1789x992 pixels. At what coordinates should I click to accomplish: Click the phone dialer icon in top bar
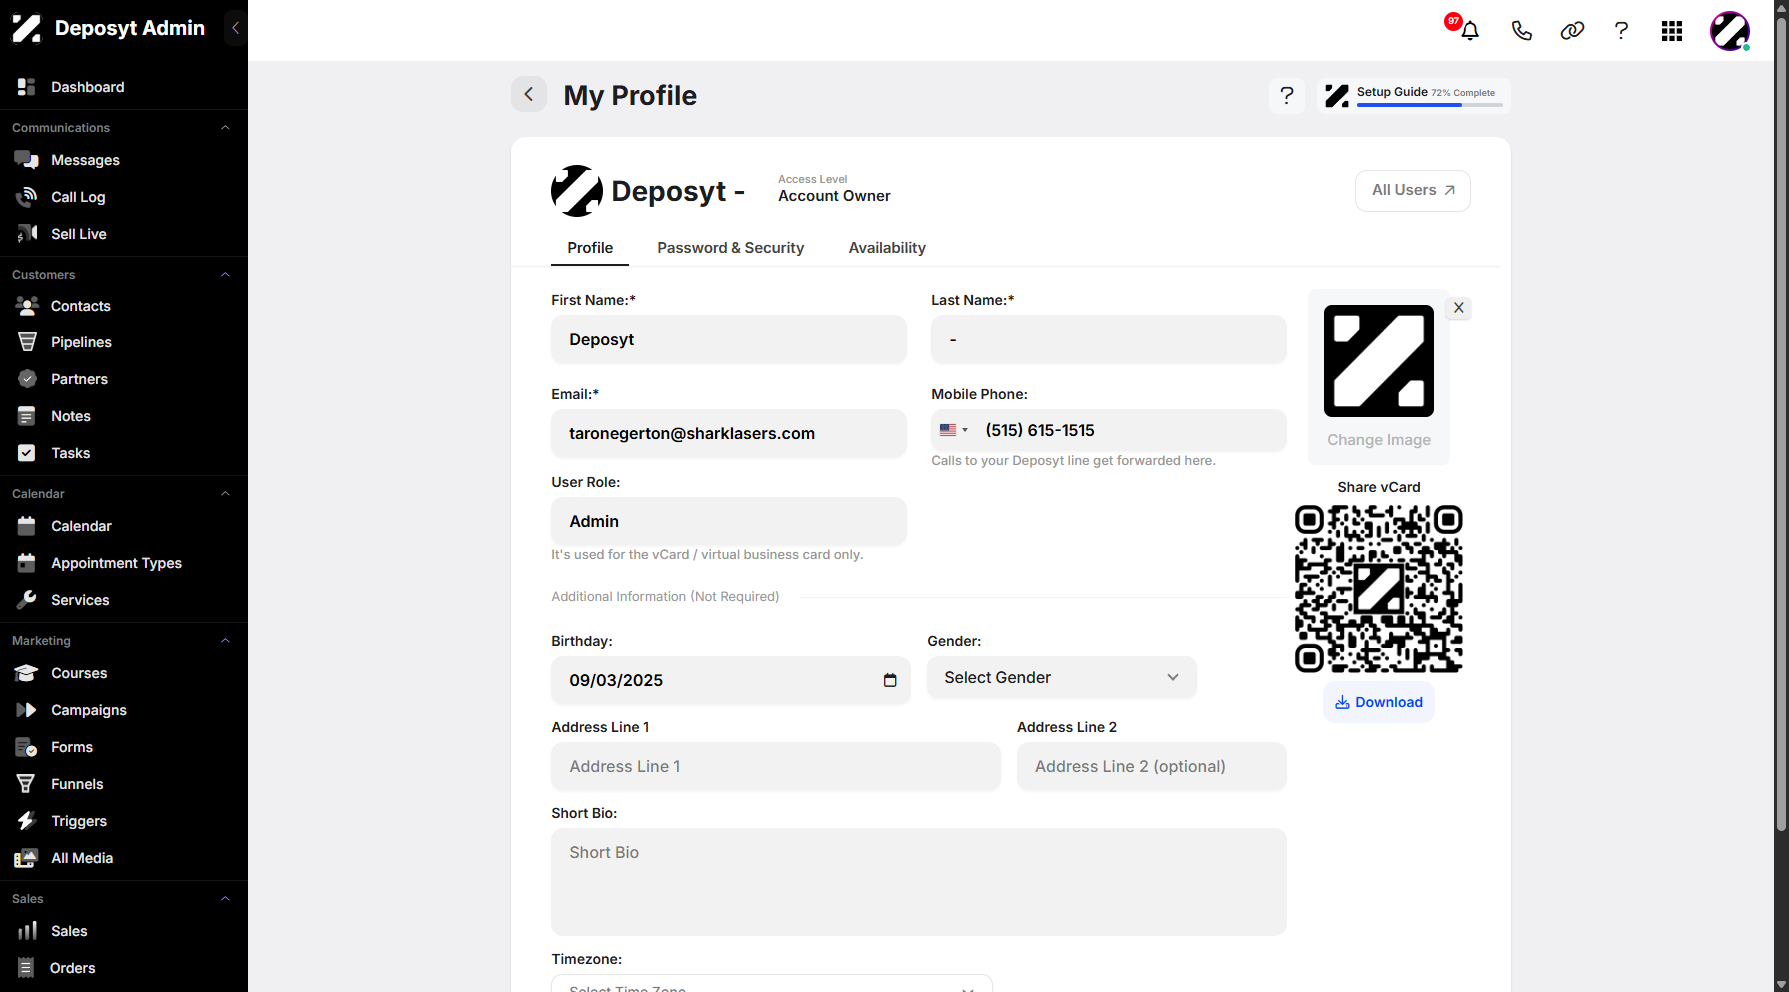[1521, 31]
